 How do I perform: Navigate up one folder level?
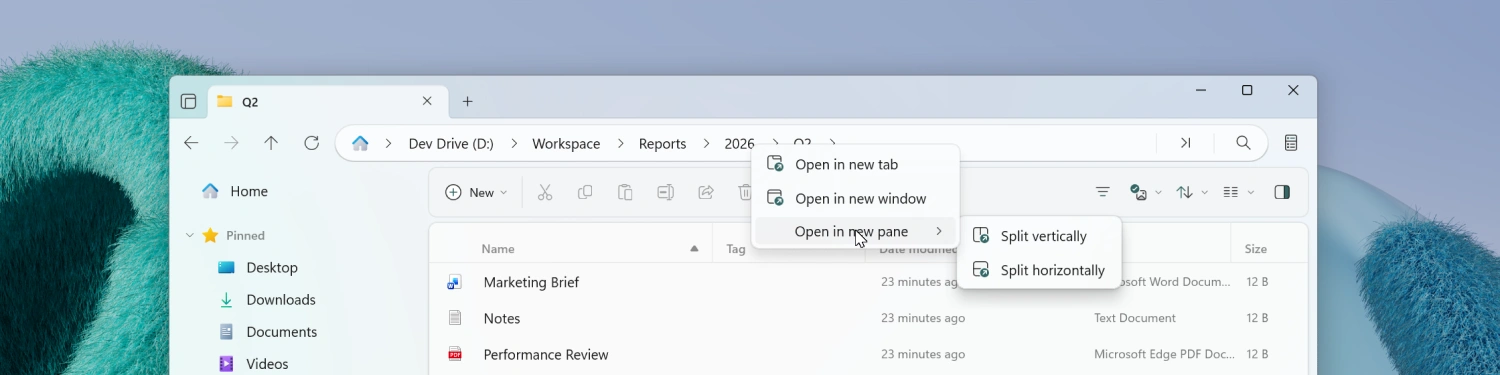click(x=271, y=143)
